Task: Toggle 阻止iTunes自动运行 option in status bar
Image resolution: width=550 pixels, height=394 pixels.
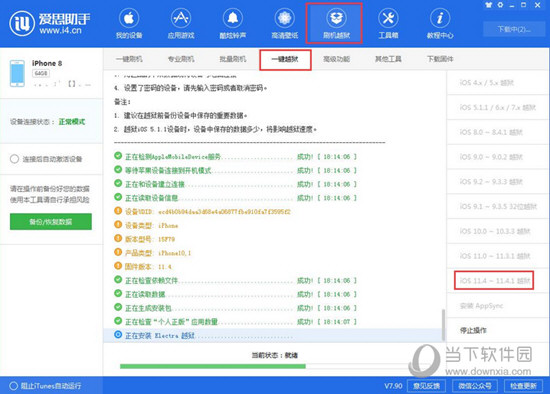Action: point(13,386)
